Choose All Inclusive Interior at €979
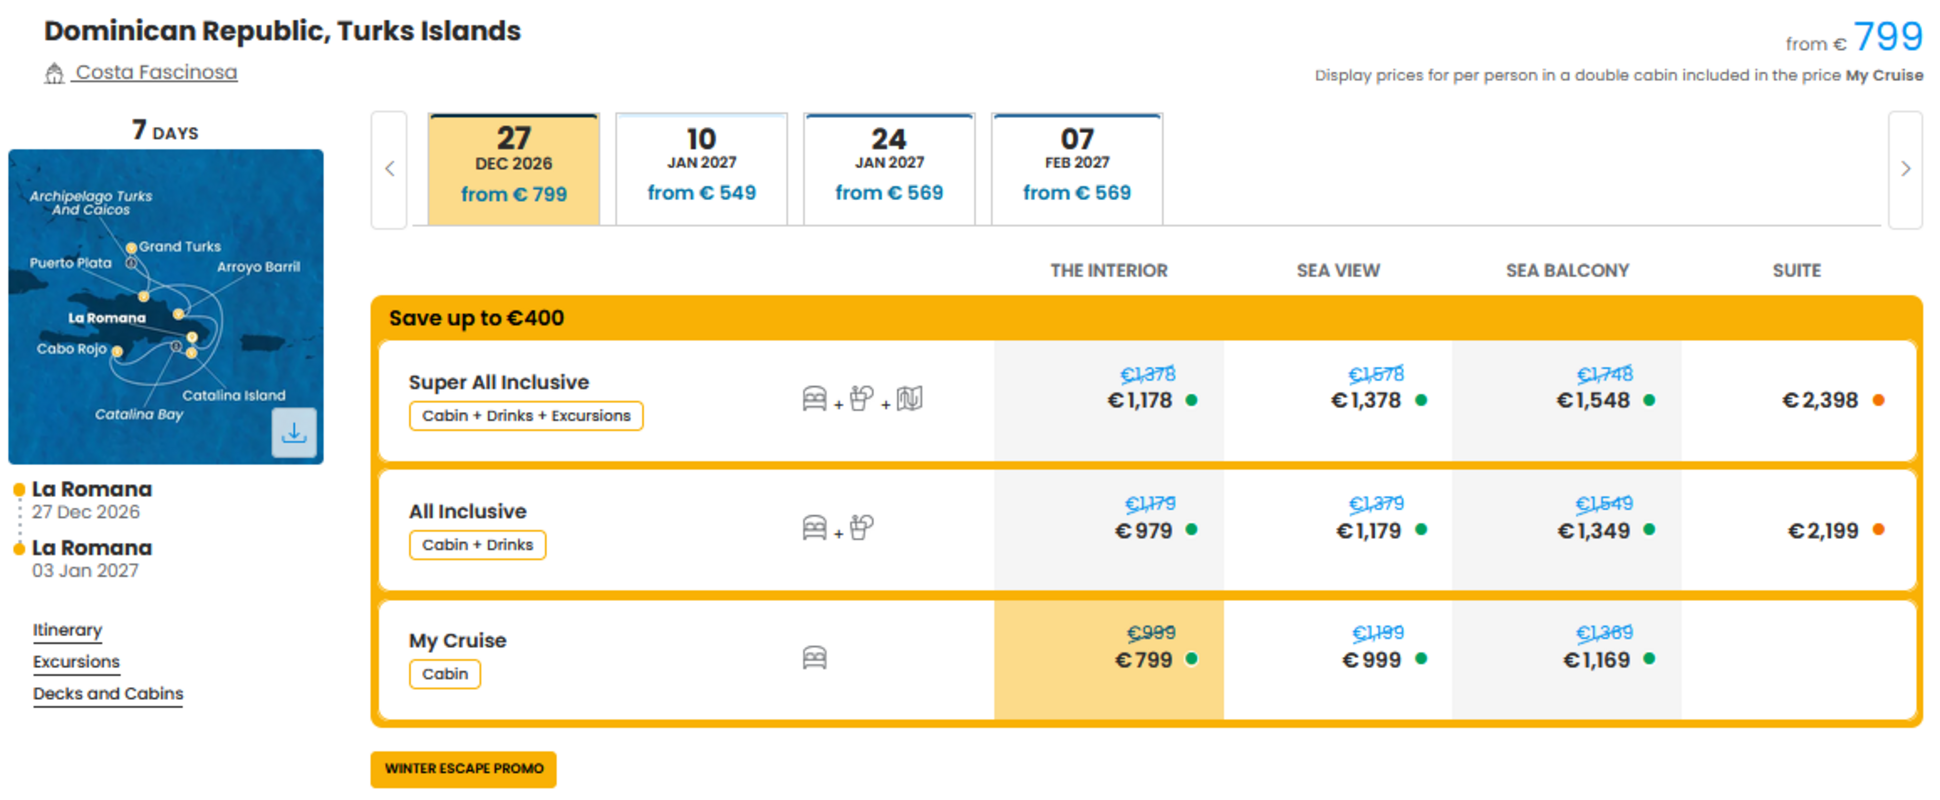This screenshot has width=1940, height=800. point(1109,530)
